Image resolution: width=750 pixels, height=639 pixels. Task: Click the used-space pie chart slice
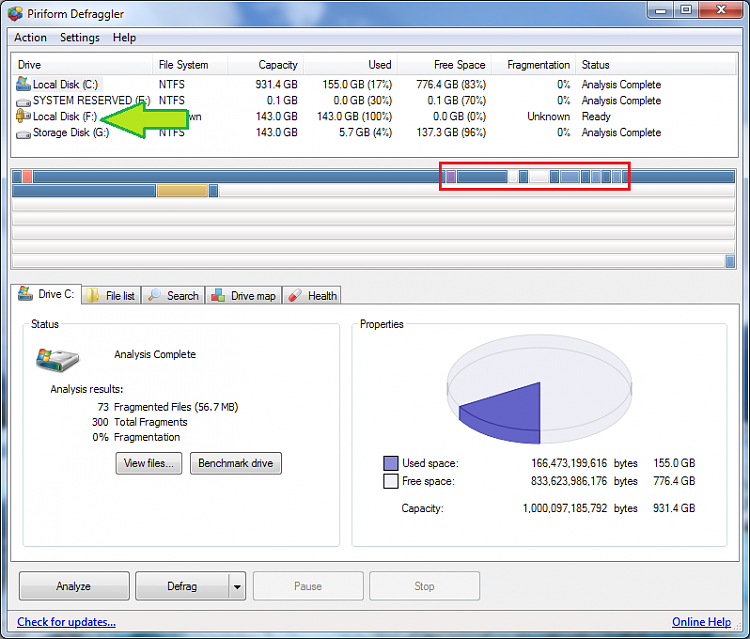[x=507, y=414]
